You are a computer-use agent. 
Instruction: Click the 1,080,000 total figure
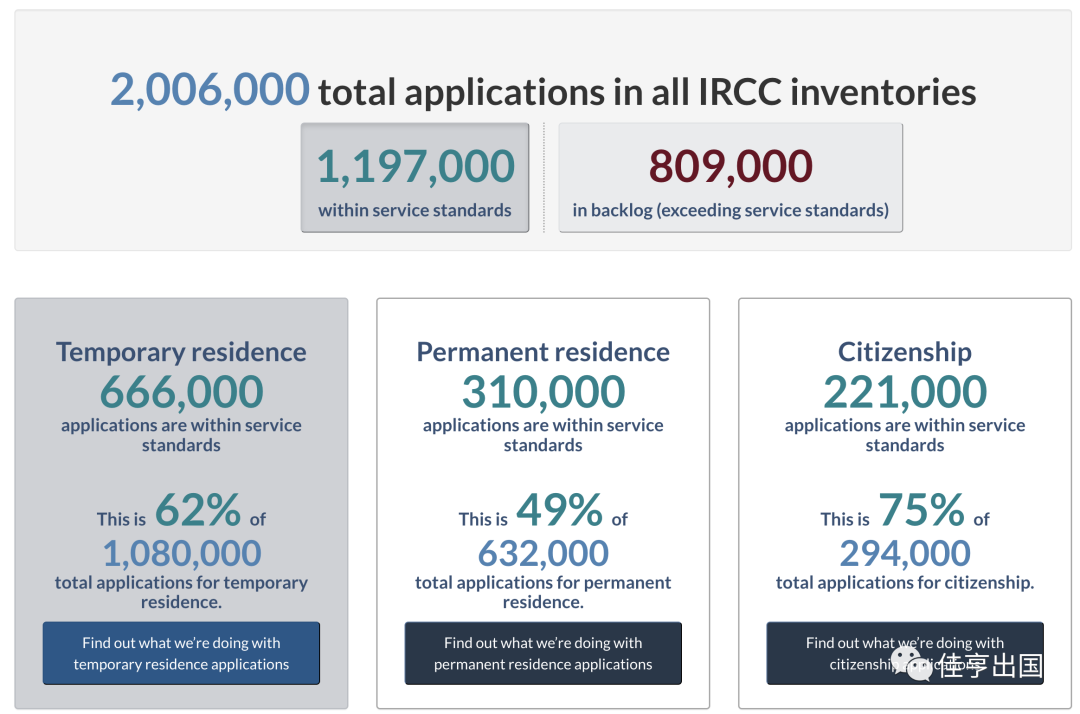coord(182,553)
